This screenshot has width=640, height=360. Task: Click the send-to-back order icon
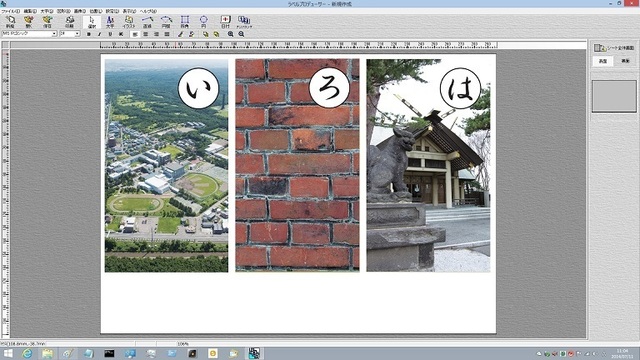coord(216,34)
